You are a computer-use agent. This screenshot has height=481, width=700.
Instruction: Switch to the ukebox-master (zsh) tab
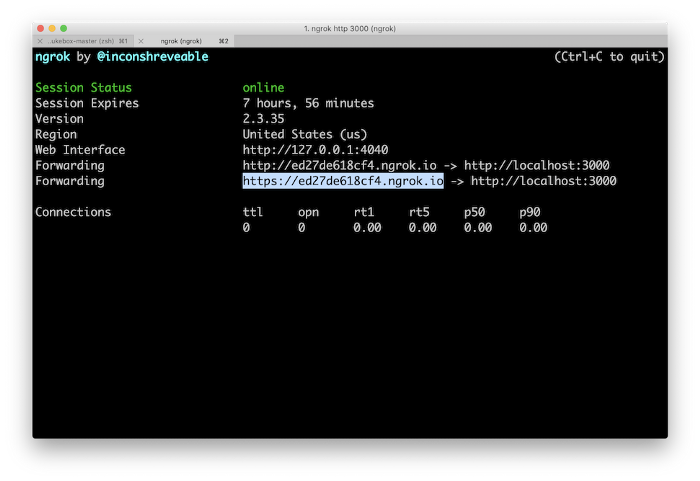click(x=83, y=41)
